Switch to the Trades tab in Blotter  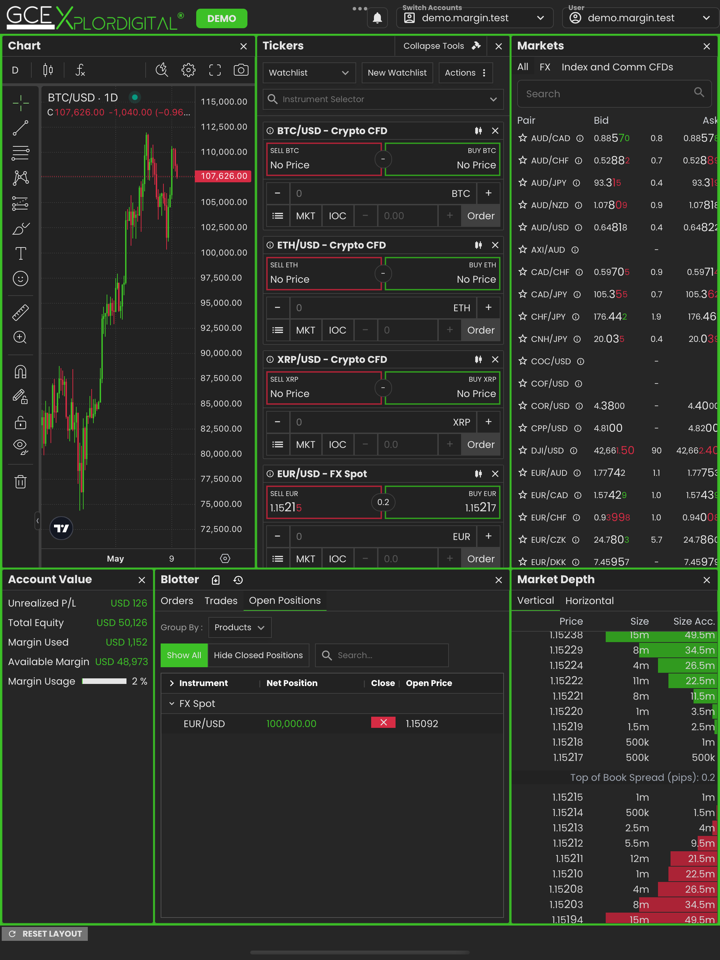[221, 601]
